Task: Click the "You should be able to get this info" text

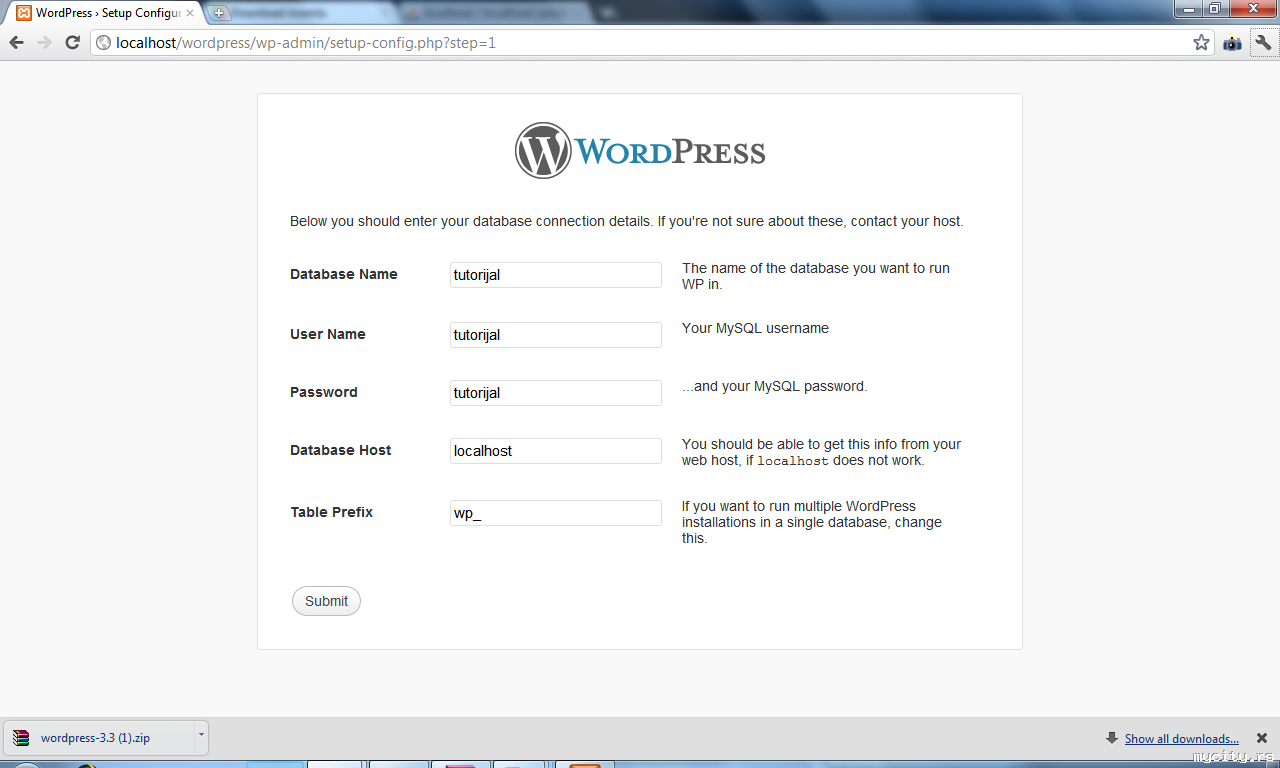Action: click(x=822, y=452)
